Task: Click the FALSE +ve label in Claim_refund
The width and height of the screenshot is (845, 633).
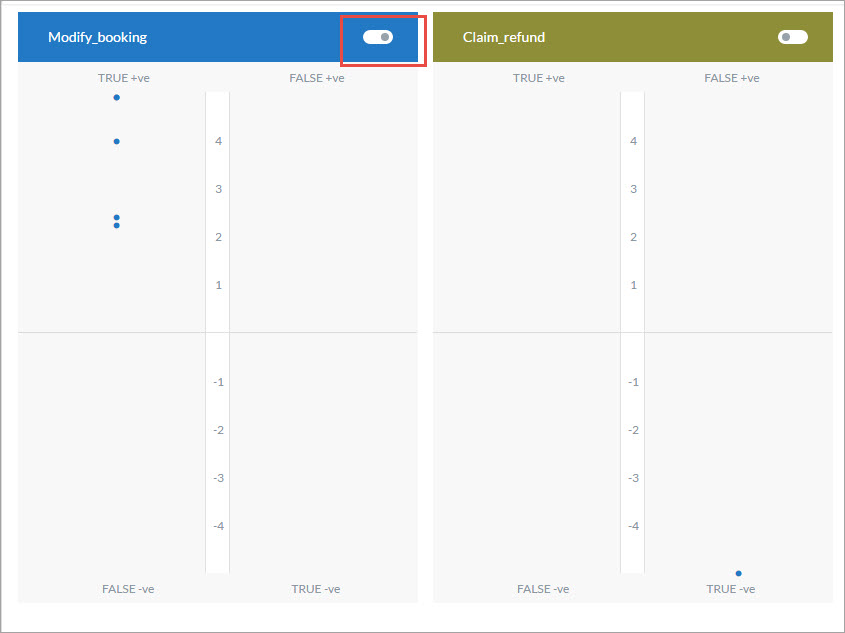Action: click(x=731, y=78)
